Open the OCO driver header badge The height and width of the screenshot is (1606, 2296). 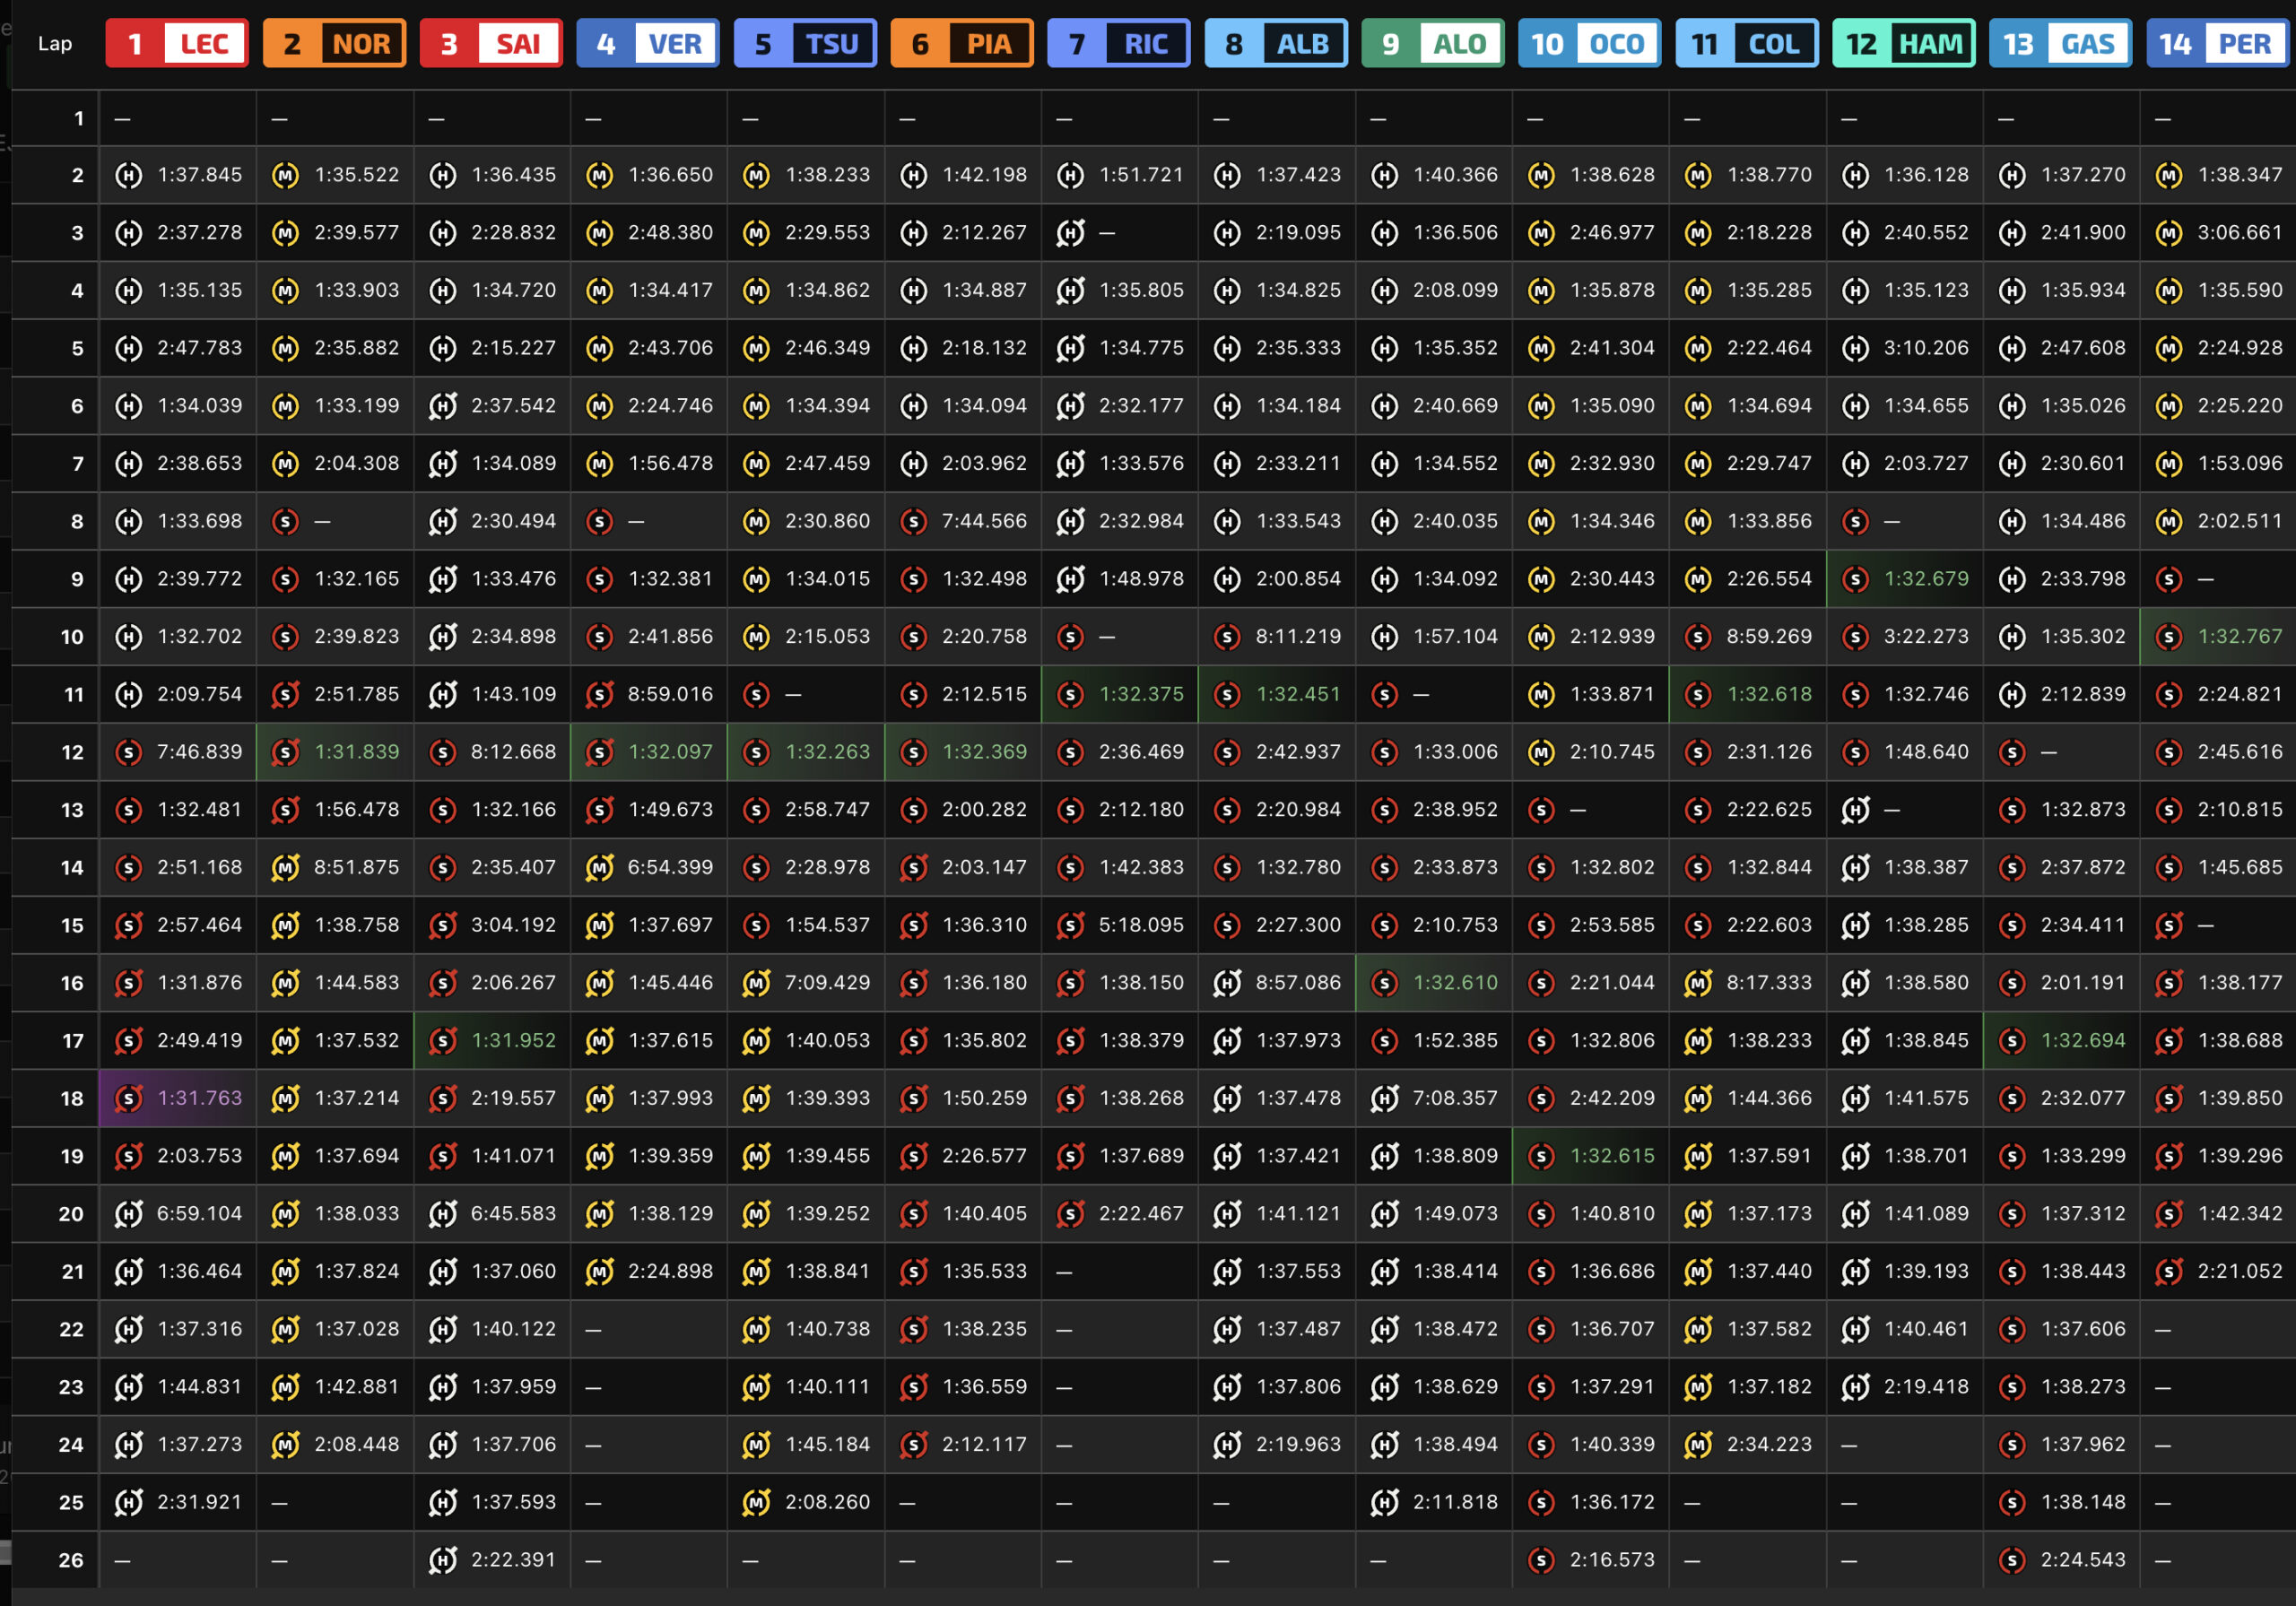pos(1590,43)
